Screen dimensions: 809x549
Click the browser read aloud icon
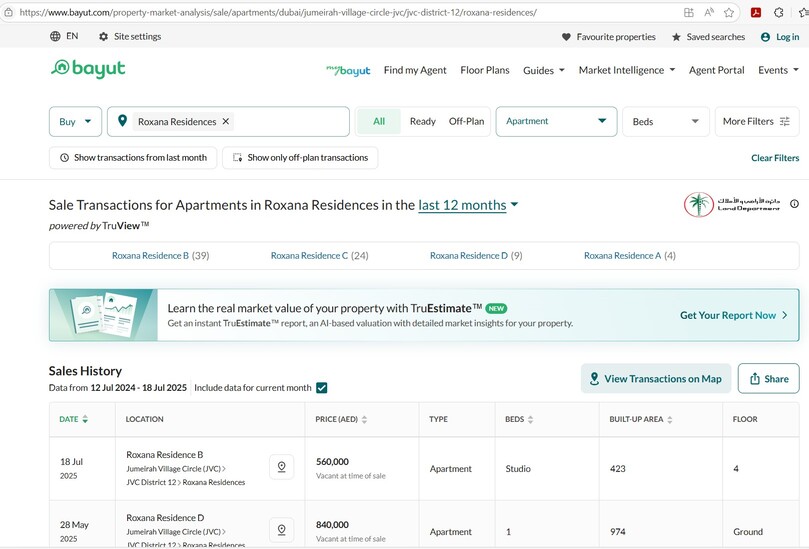pos(709,12)
